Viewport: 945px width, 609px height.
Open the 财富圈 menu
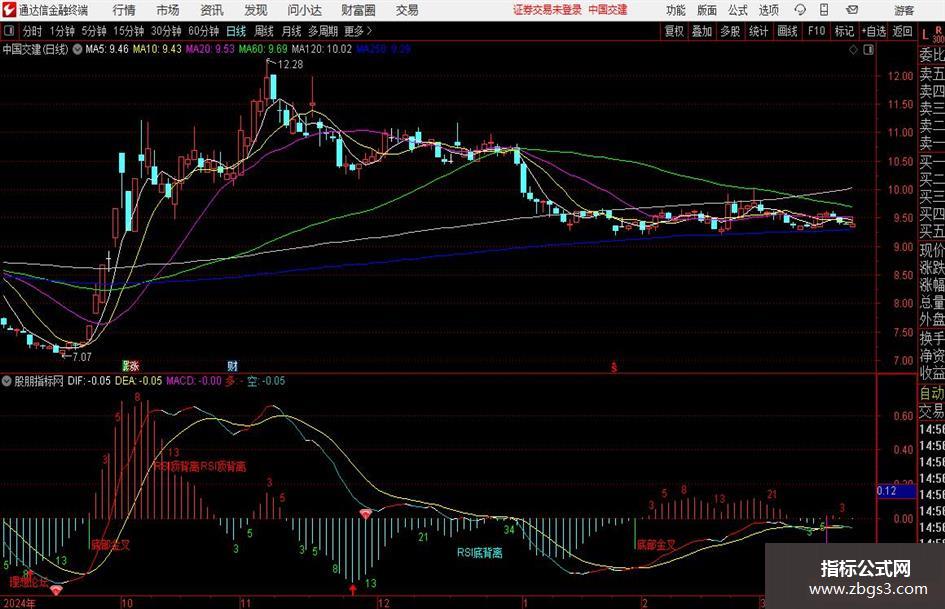tap(358, 10)
